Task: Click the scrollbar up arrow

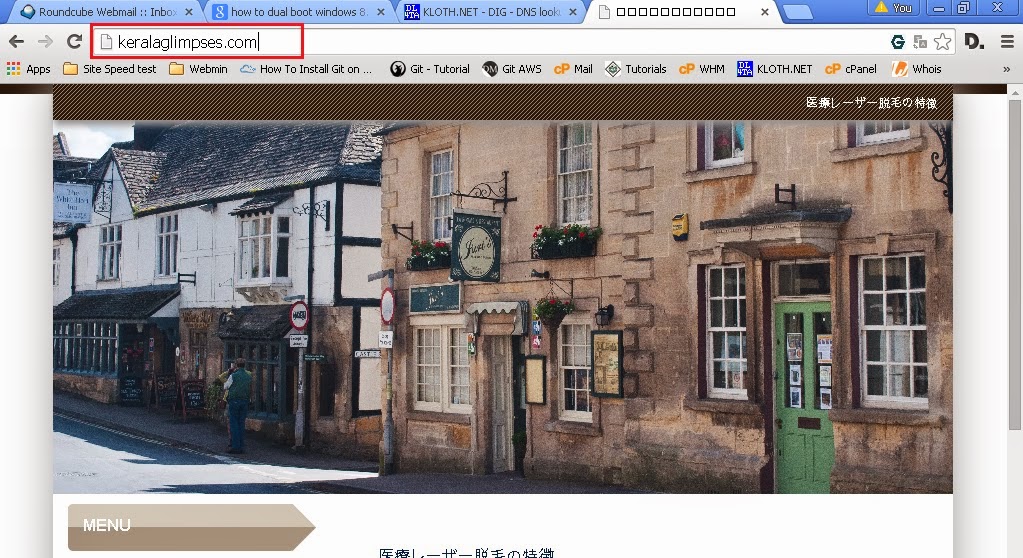Action: [x=1015, y=92]
